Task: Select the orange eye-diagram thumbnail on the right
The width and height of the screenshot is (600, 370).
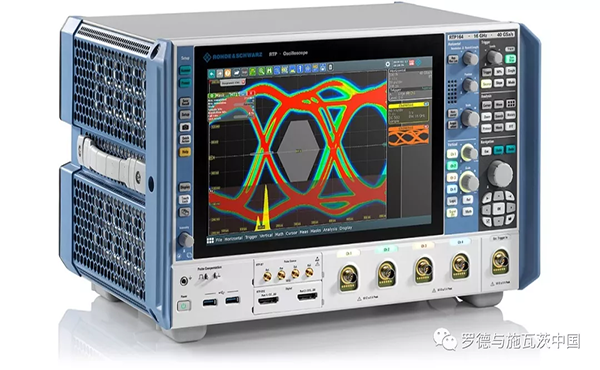Action: tap(408, 137)
